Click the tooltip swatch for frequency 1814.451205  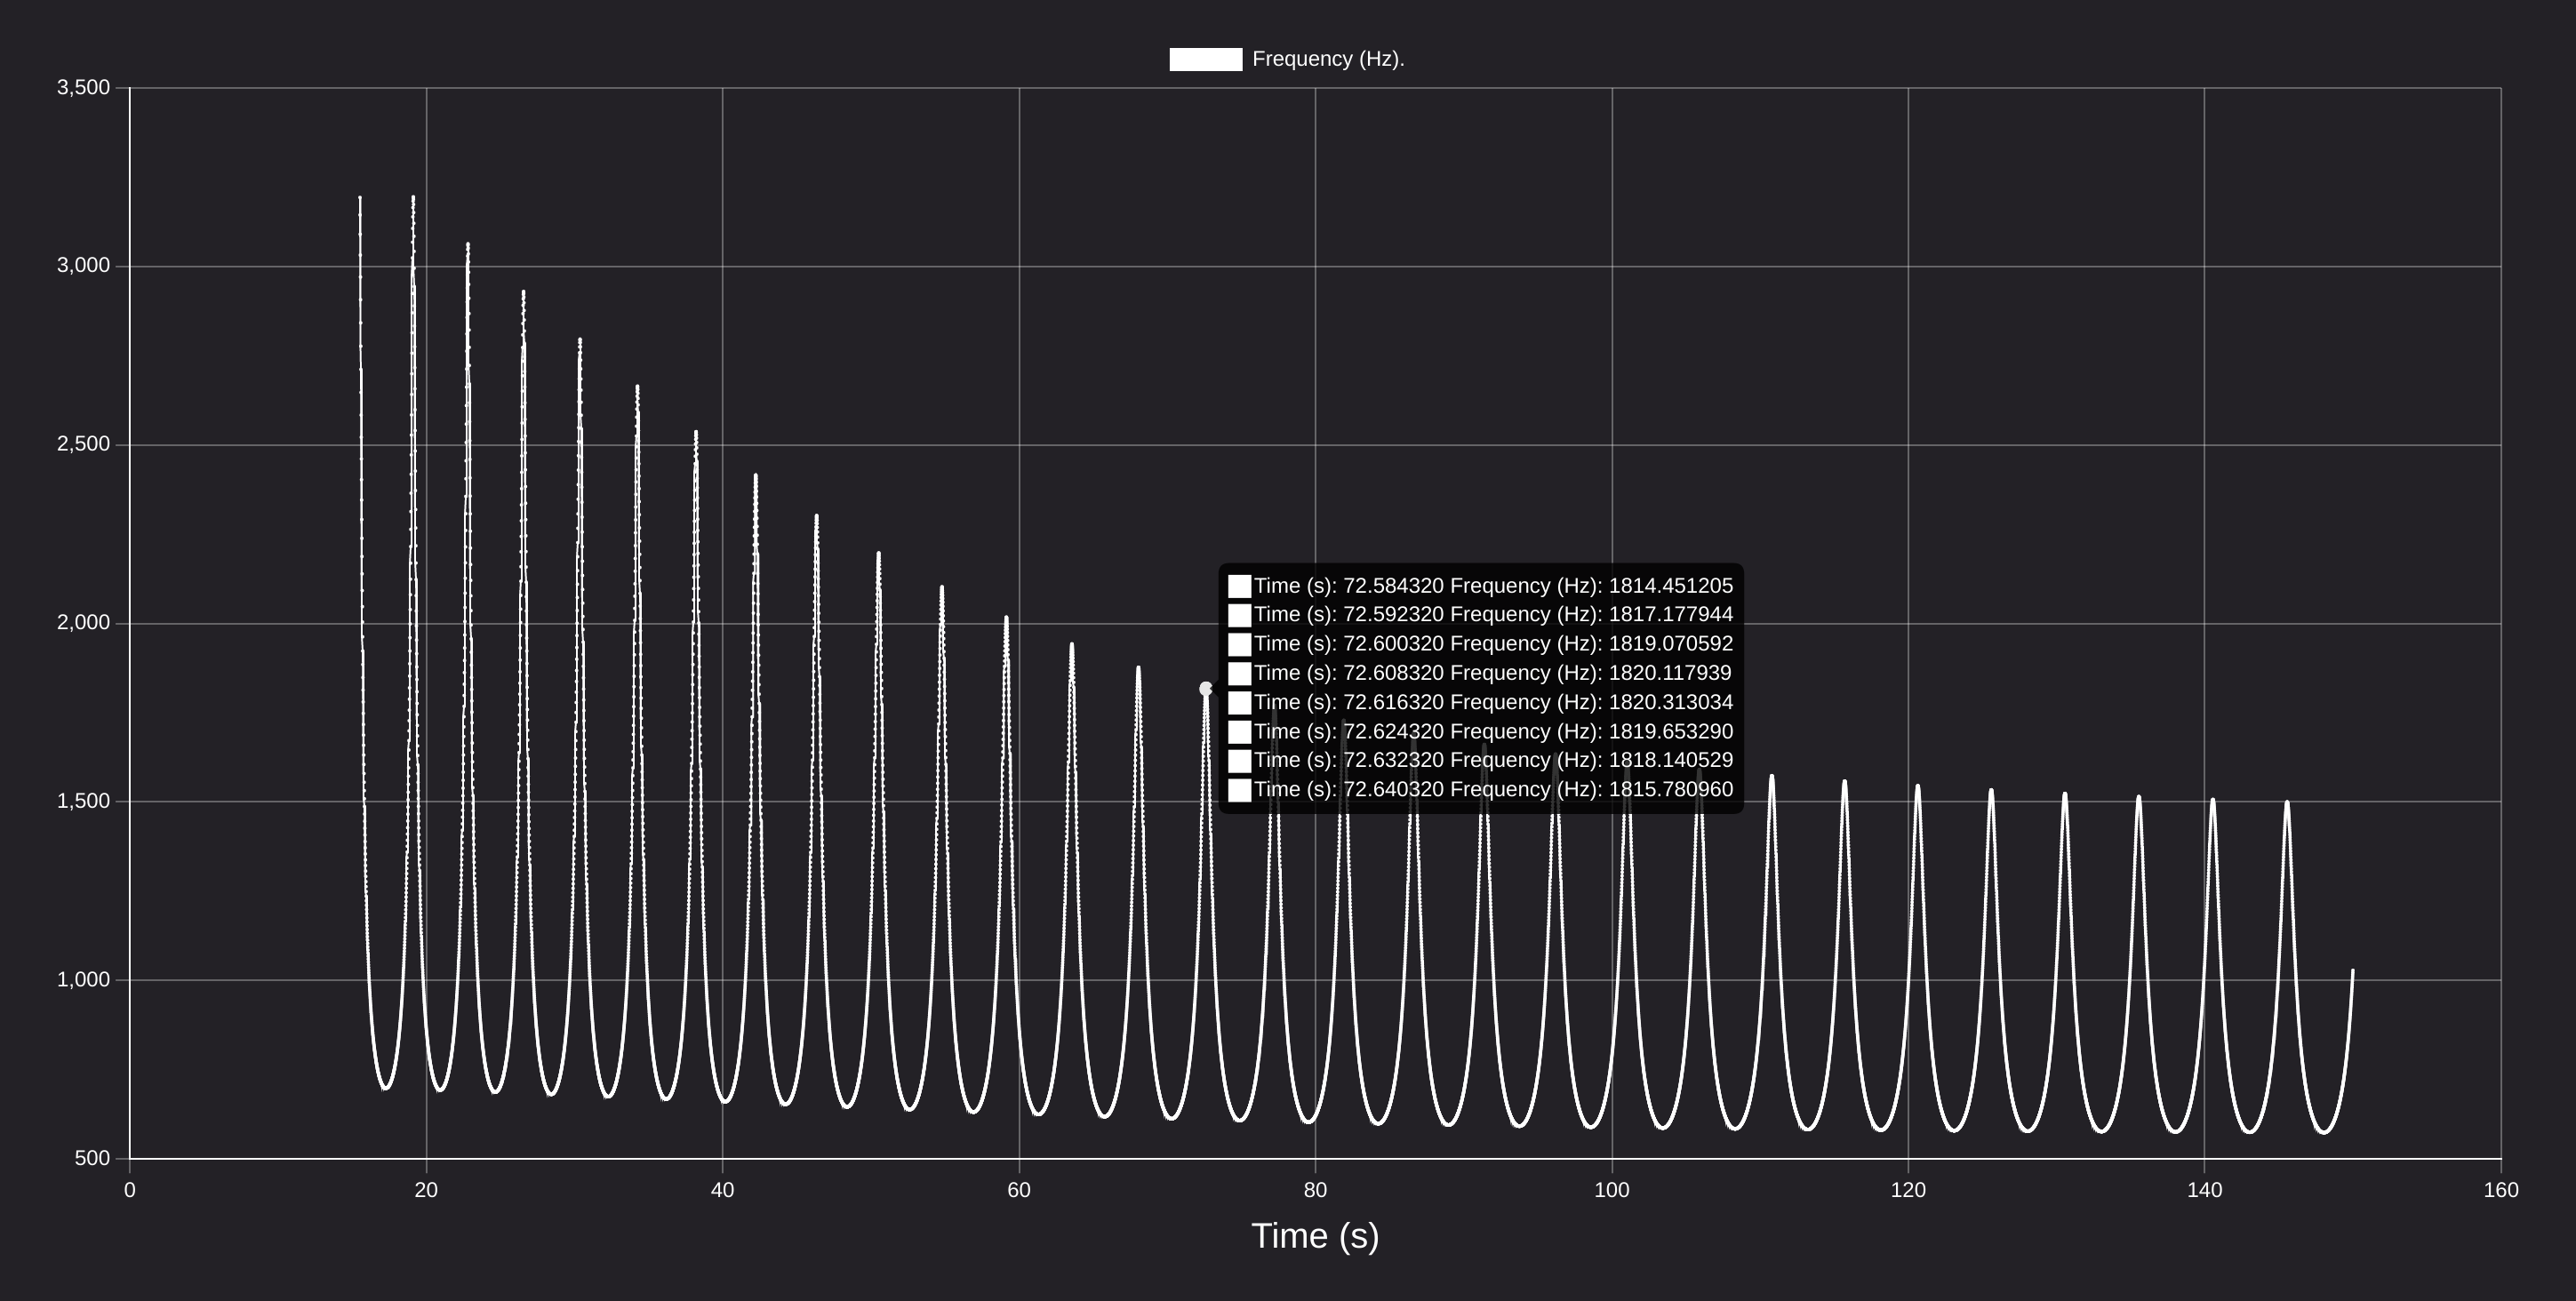tap(1240, 586)
